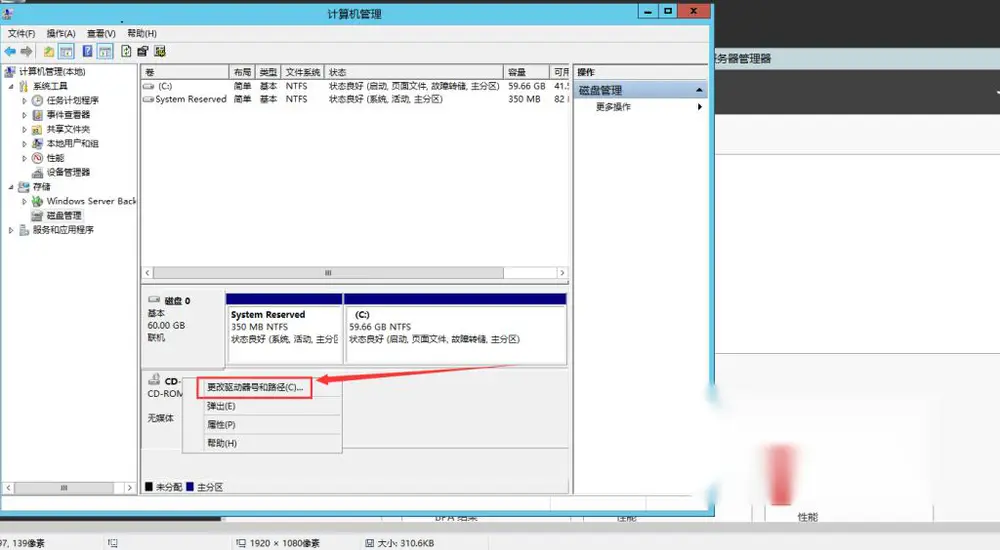
Task: Click the 磁盘 0 disk icon
Action: (154, 299)
